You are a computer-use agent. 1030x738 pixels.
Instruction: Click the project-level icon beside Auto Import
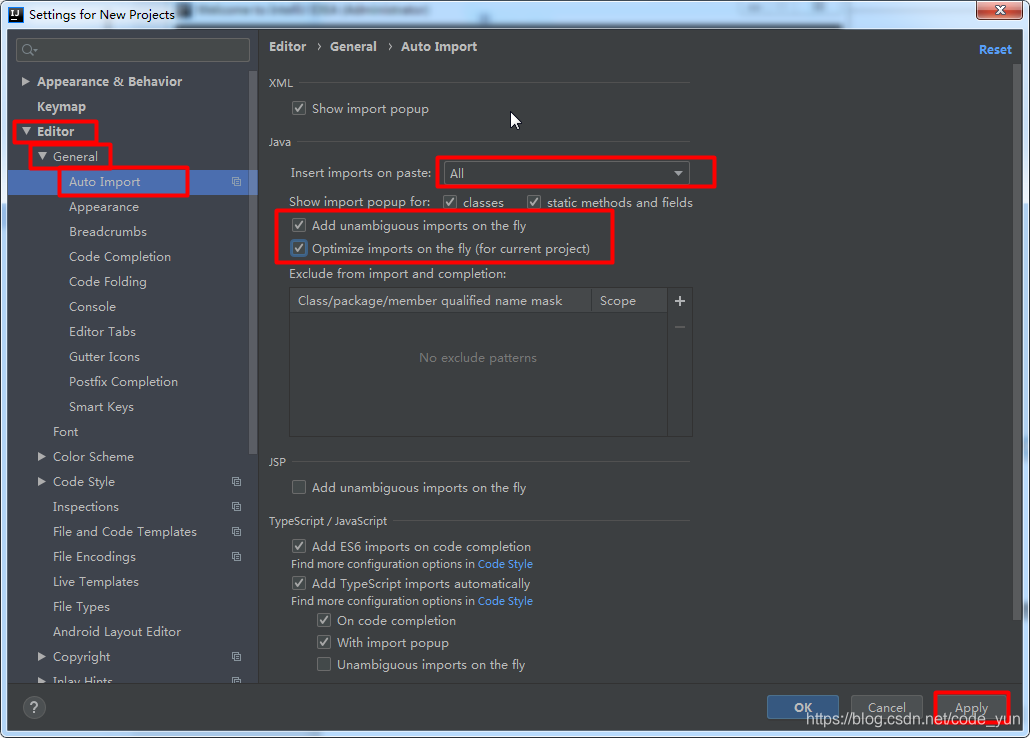(x=236, y=182)
